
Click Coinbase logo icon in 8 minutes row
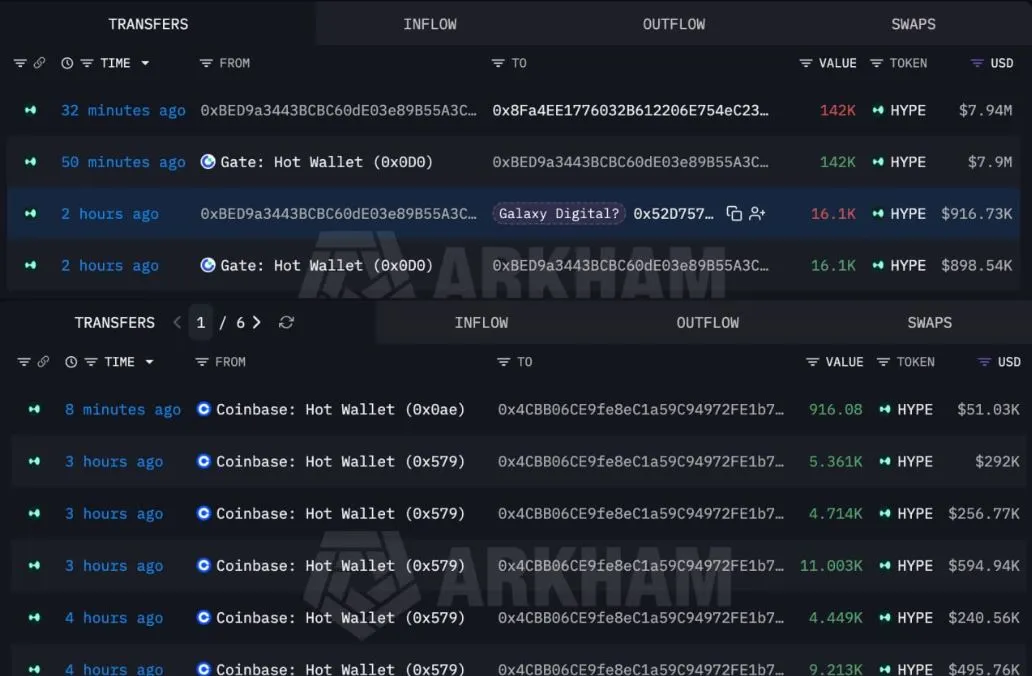coord(204,409)
